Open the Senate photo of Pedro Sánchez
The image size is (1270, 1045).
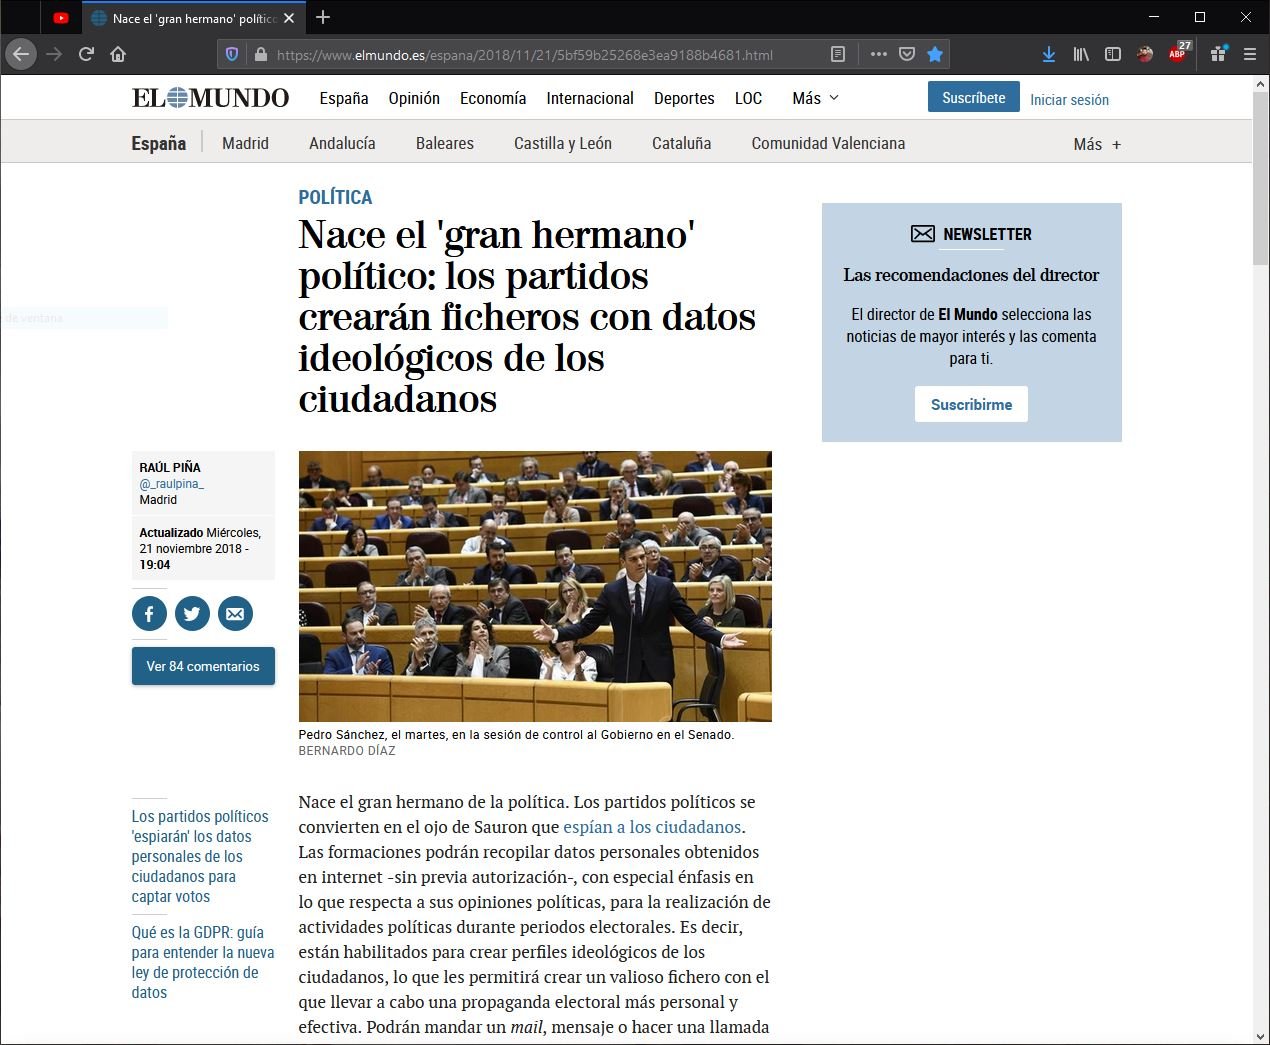click(535, 586)
